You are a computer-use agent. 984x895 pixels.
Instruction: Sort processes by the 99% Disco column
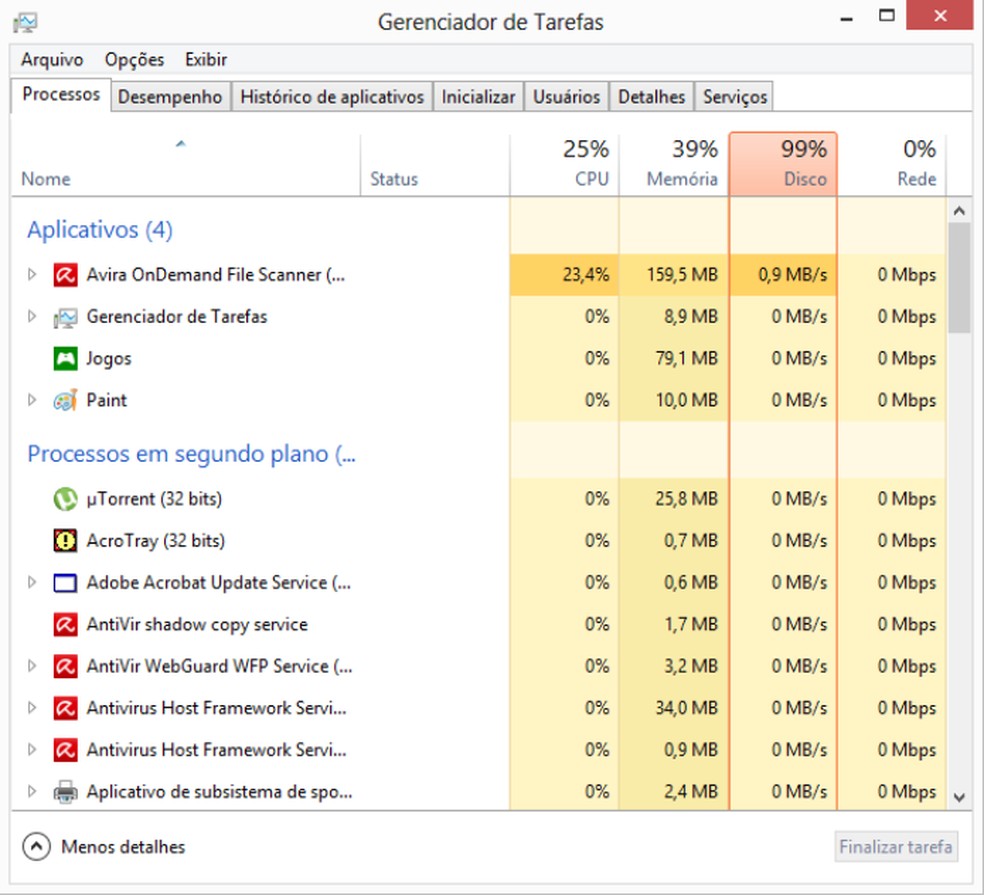[783, 164]
